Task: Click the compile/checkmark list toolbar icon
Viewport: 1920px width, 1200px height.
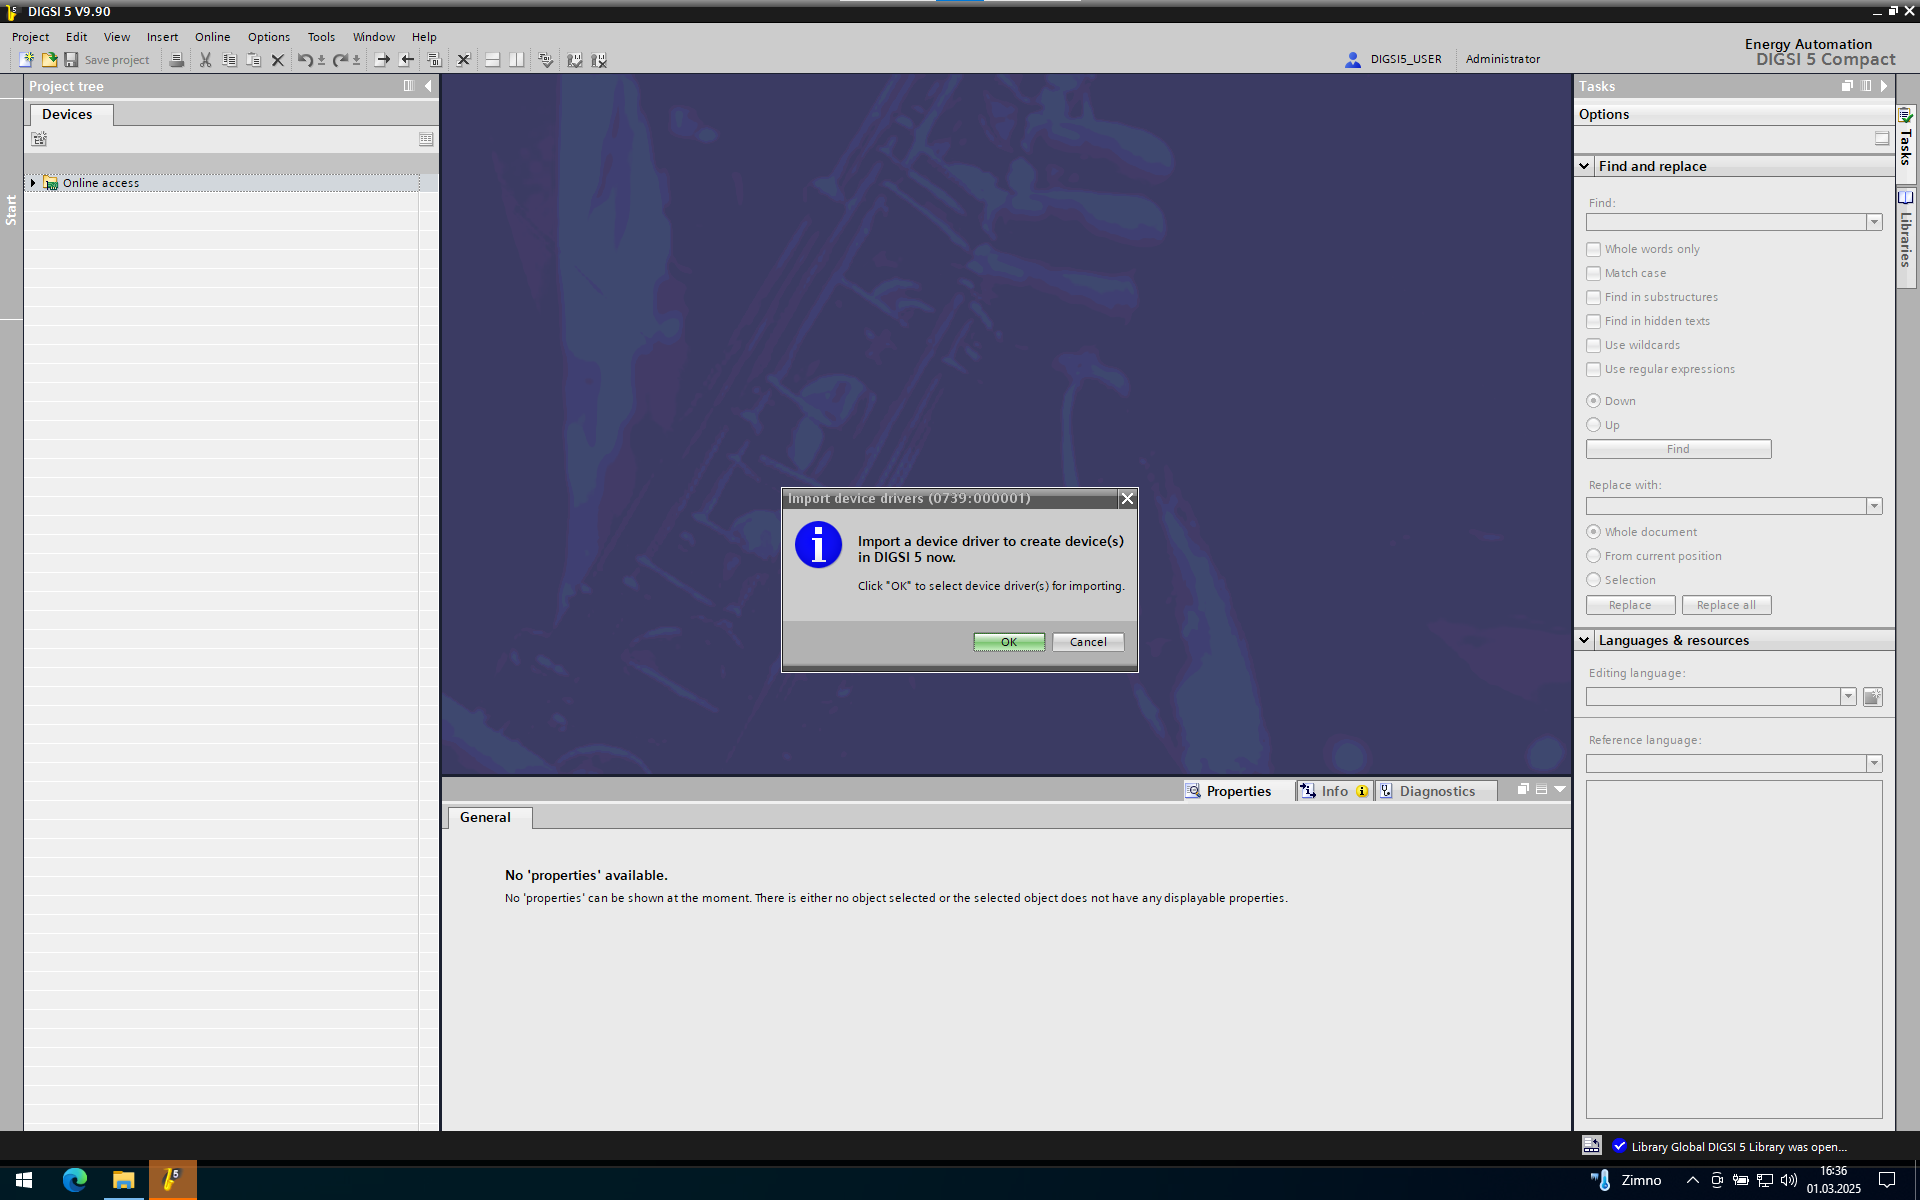Action: (x=545, y=60)
